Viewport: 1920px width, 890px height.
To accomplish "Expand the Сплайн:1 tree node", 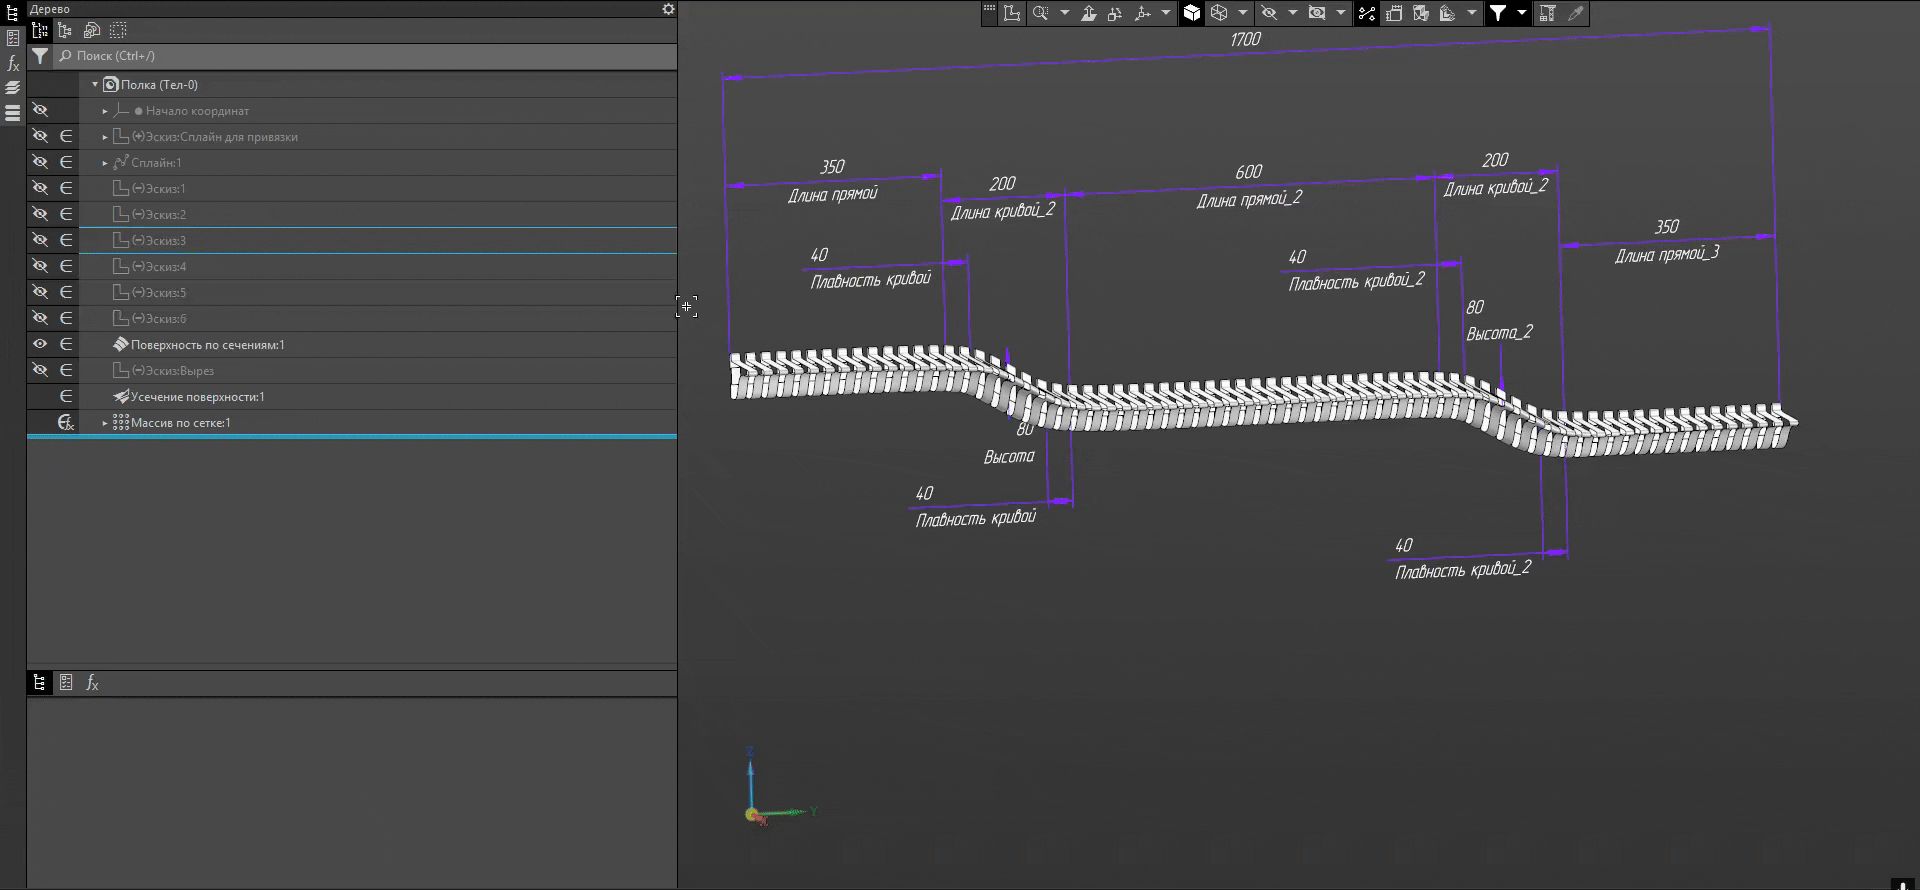I will tap(105, 163).
